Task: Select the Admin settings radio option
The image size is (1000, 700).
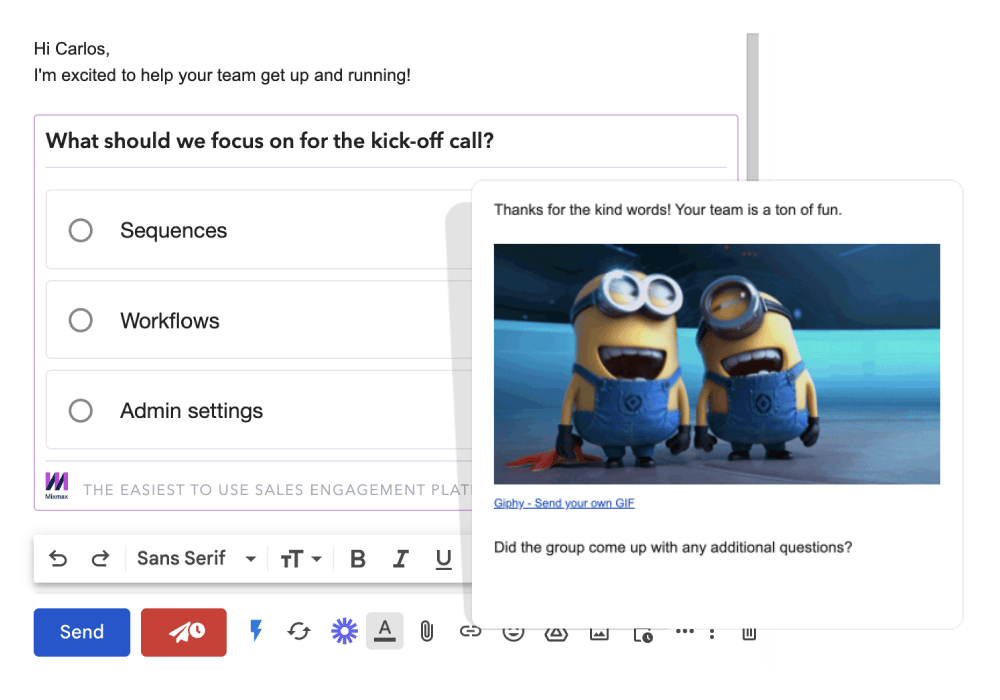Action: [80, 411]
